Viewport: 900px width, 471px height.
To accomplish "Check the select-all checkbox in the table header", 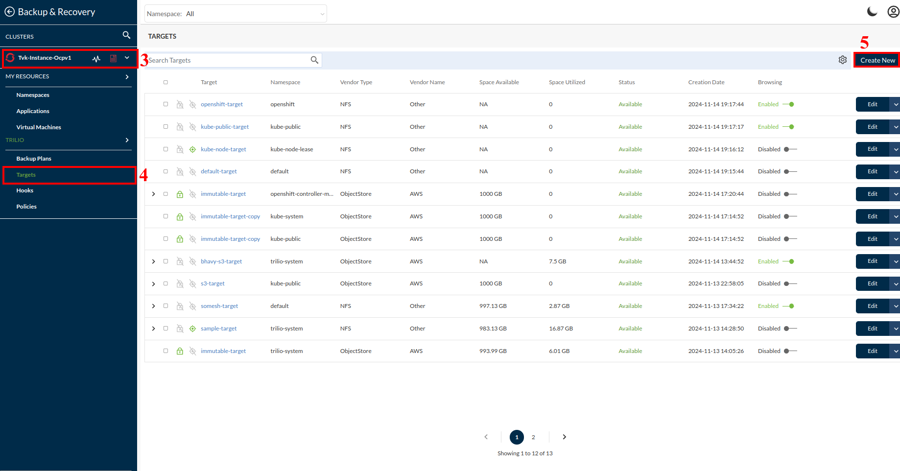I will 166,82.
